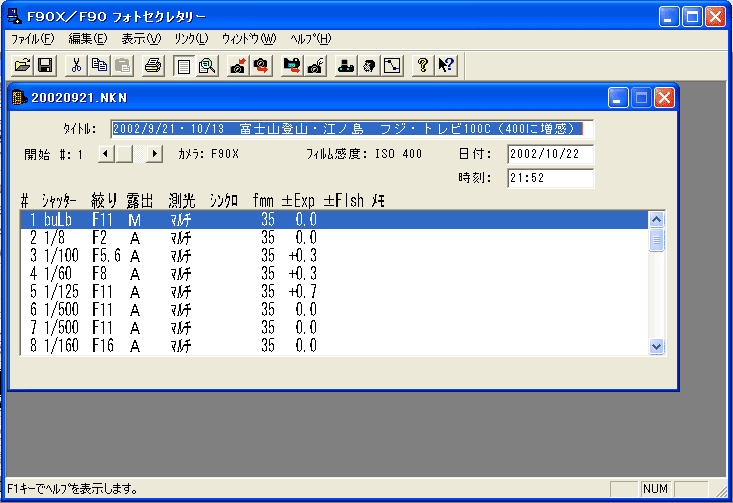733x503 pixels.
Task: Click in the 時刻 time field
Action: tap(550, 178)
